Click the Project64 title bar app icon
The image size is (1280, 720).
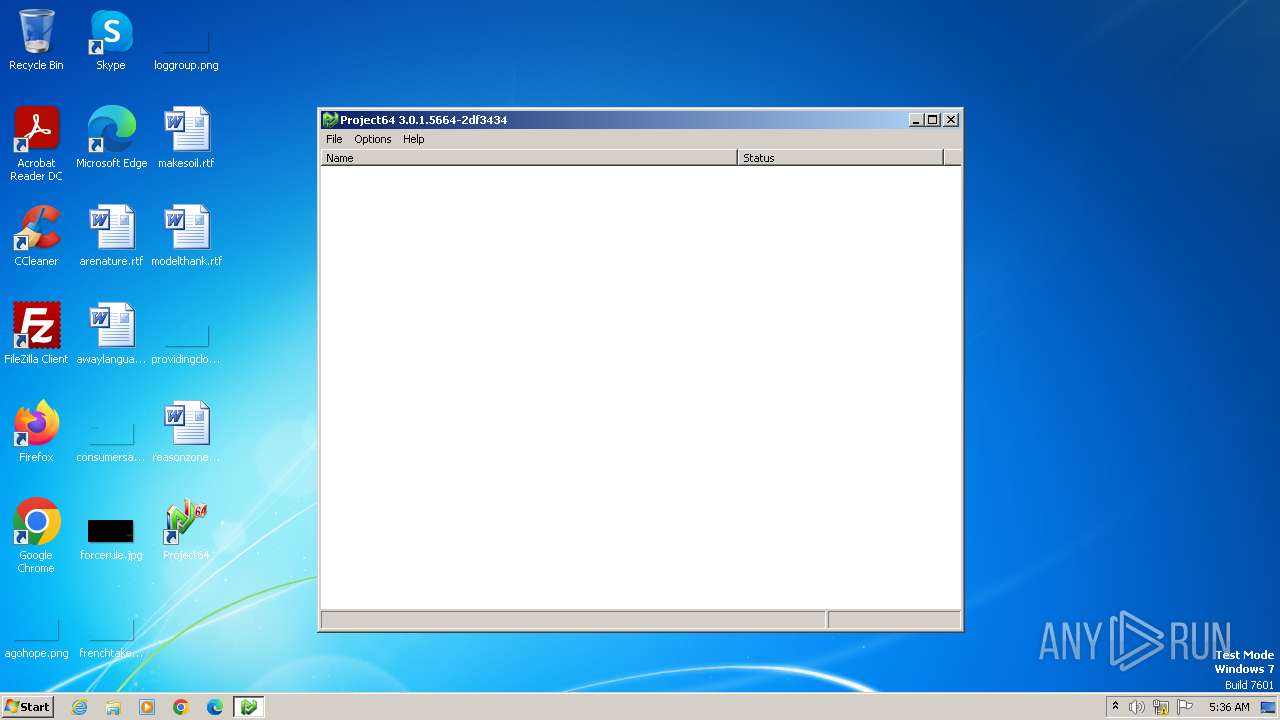point(330,120)
